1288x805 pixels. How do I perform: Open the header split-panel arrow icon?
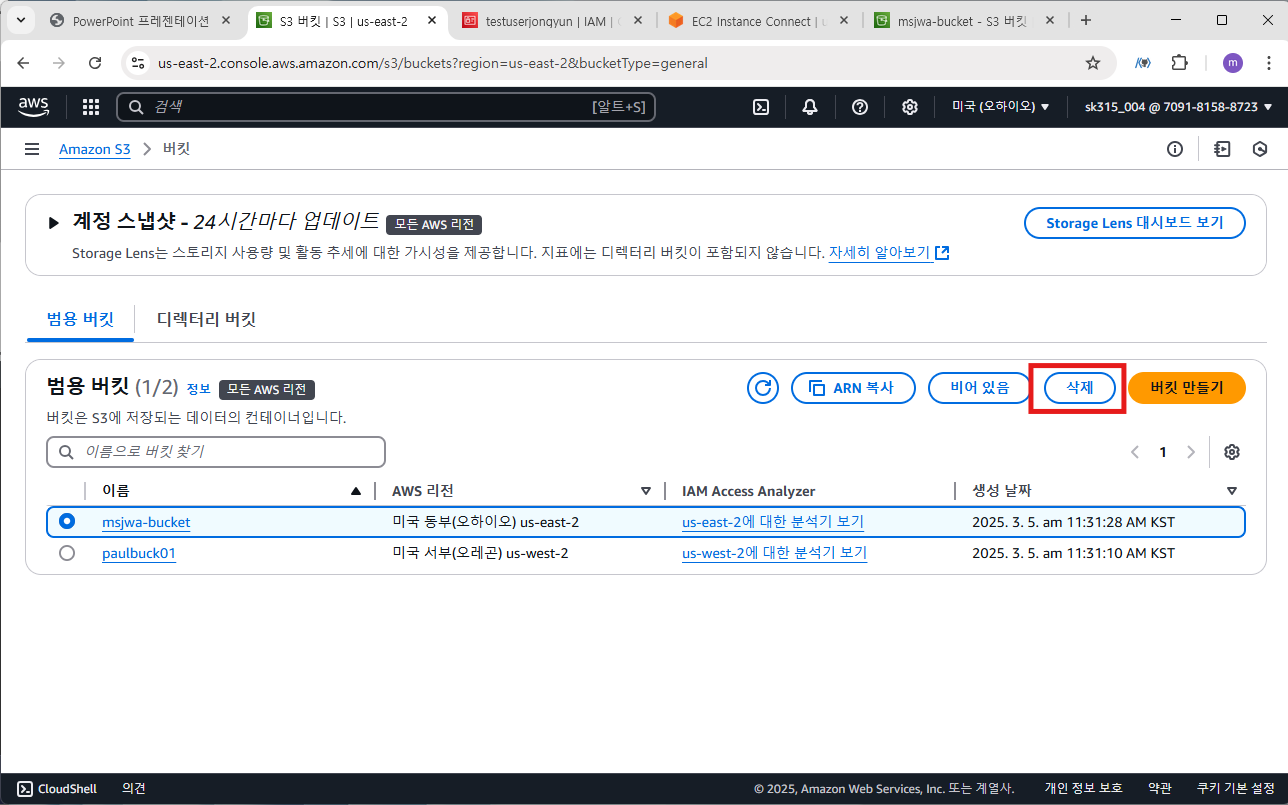tap(1222, 149)
